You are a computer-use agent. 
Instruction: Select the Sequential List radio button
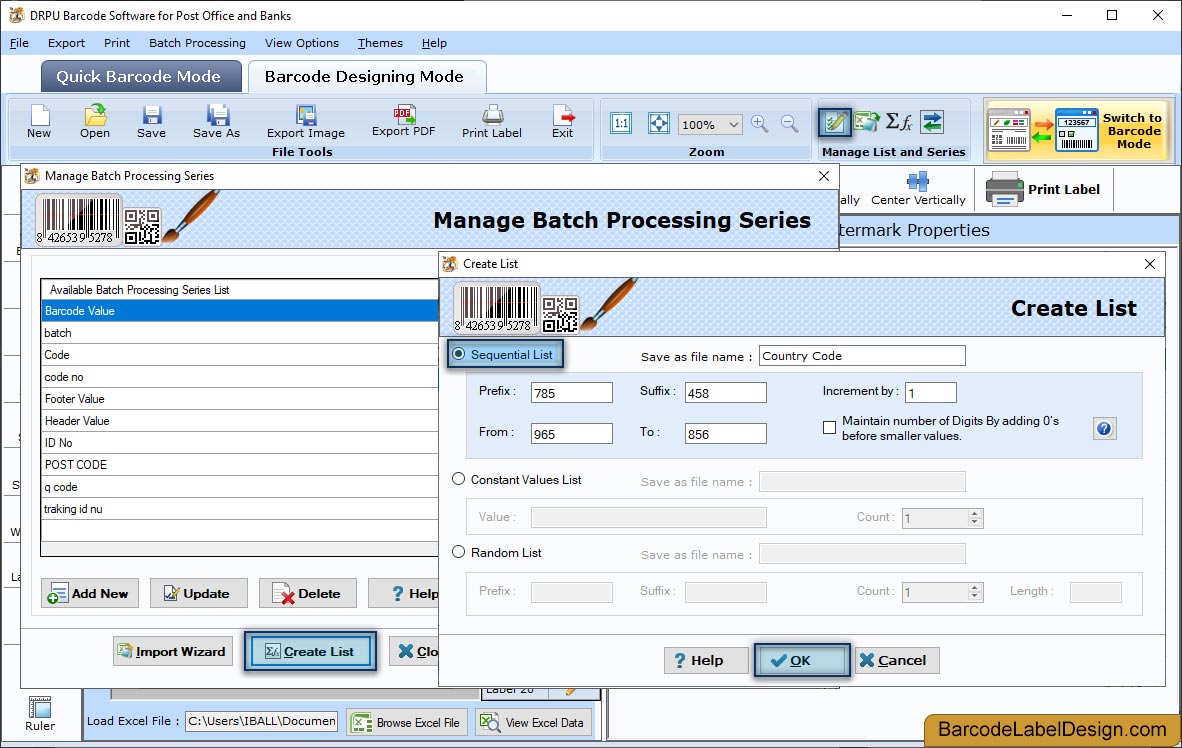(x=458, y=354)
